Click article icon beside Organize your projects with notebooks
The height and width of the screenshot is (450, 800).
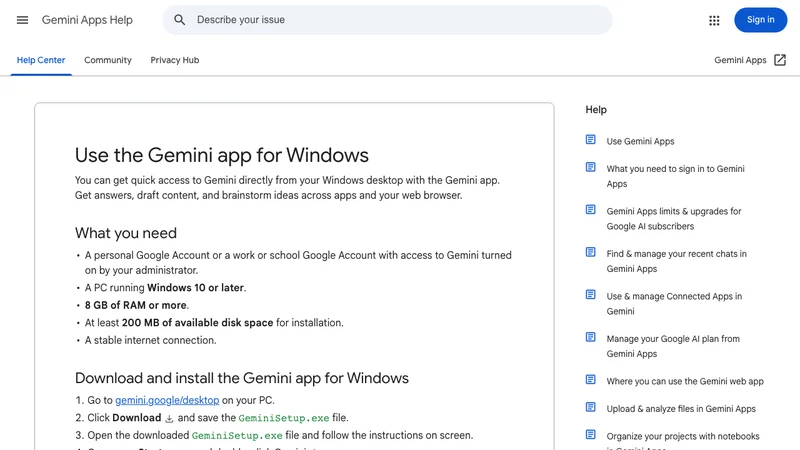590,435
